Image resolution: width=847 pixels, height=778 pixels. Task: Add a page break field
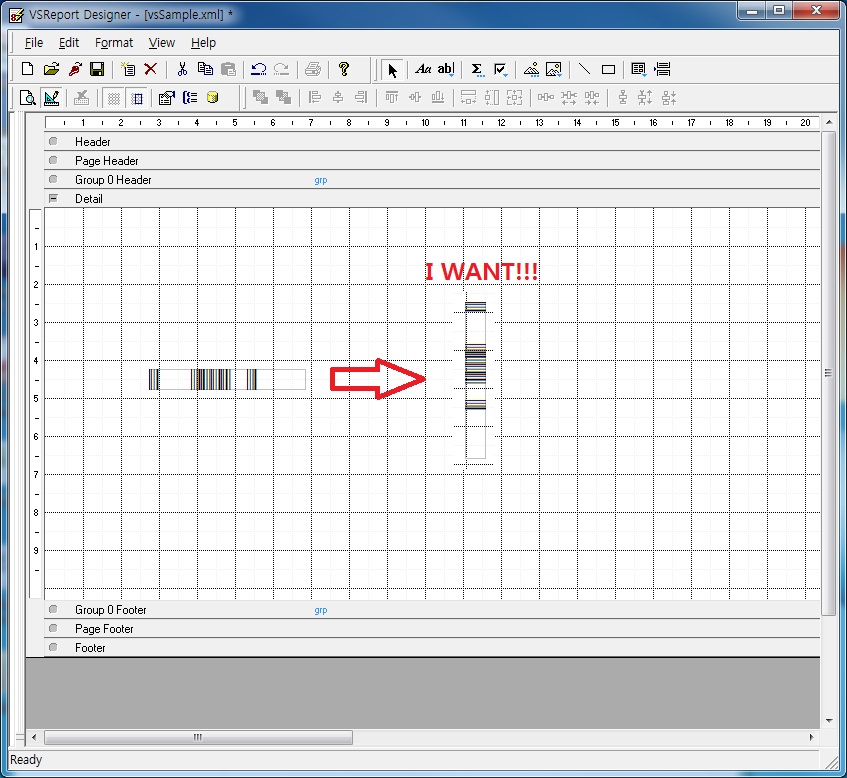click(662, 69)
